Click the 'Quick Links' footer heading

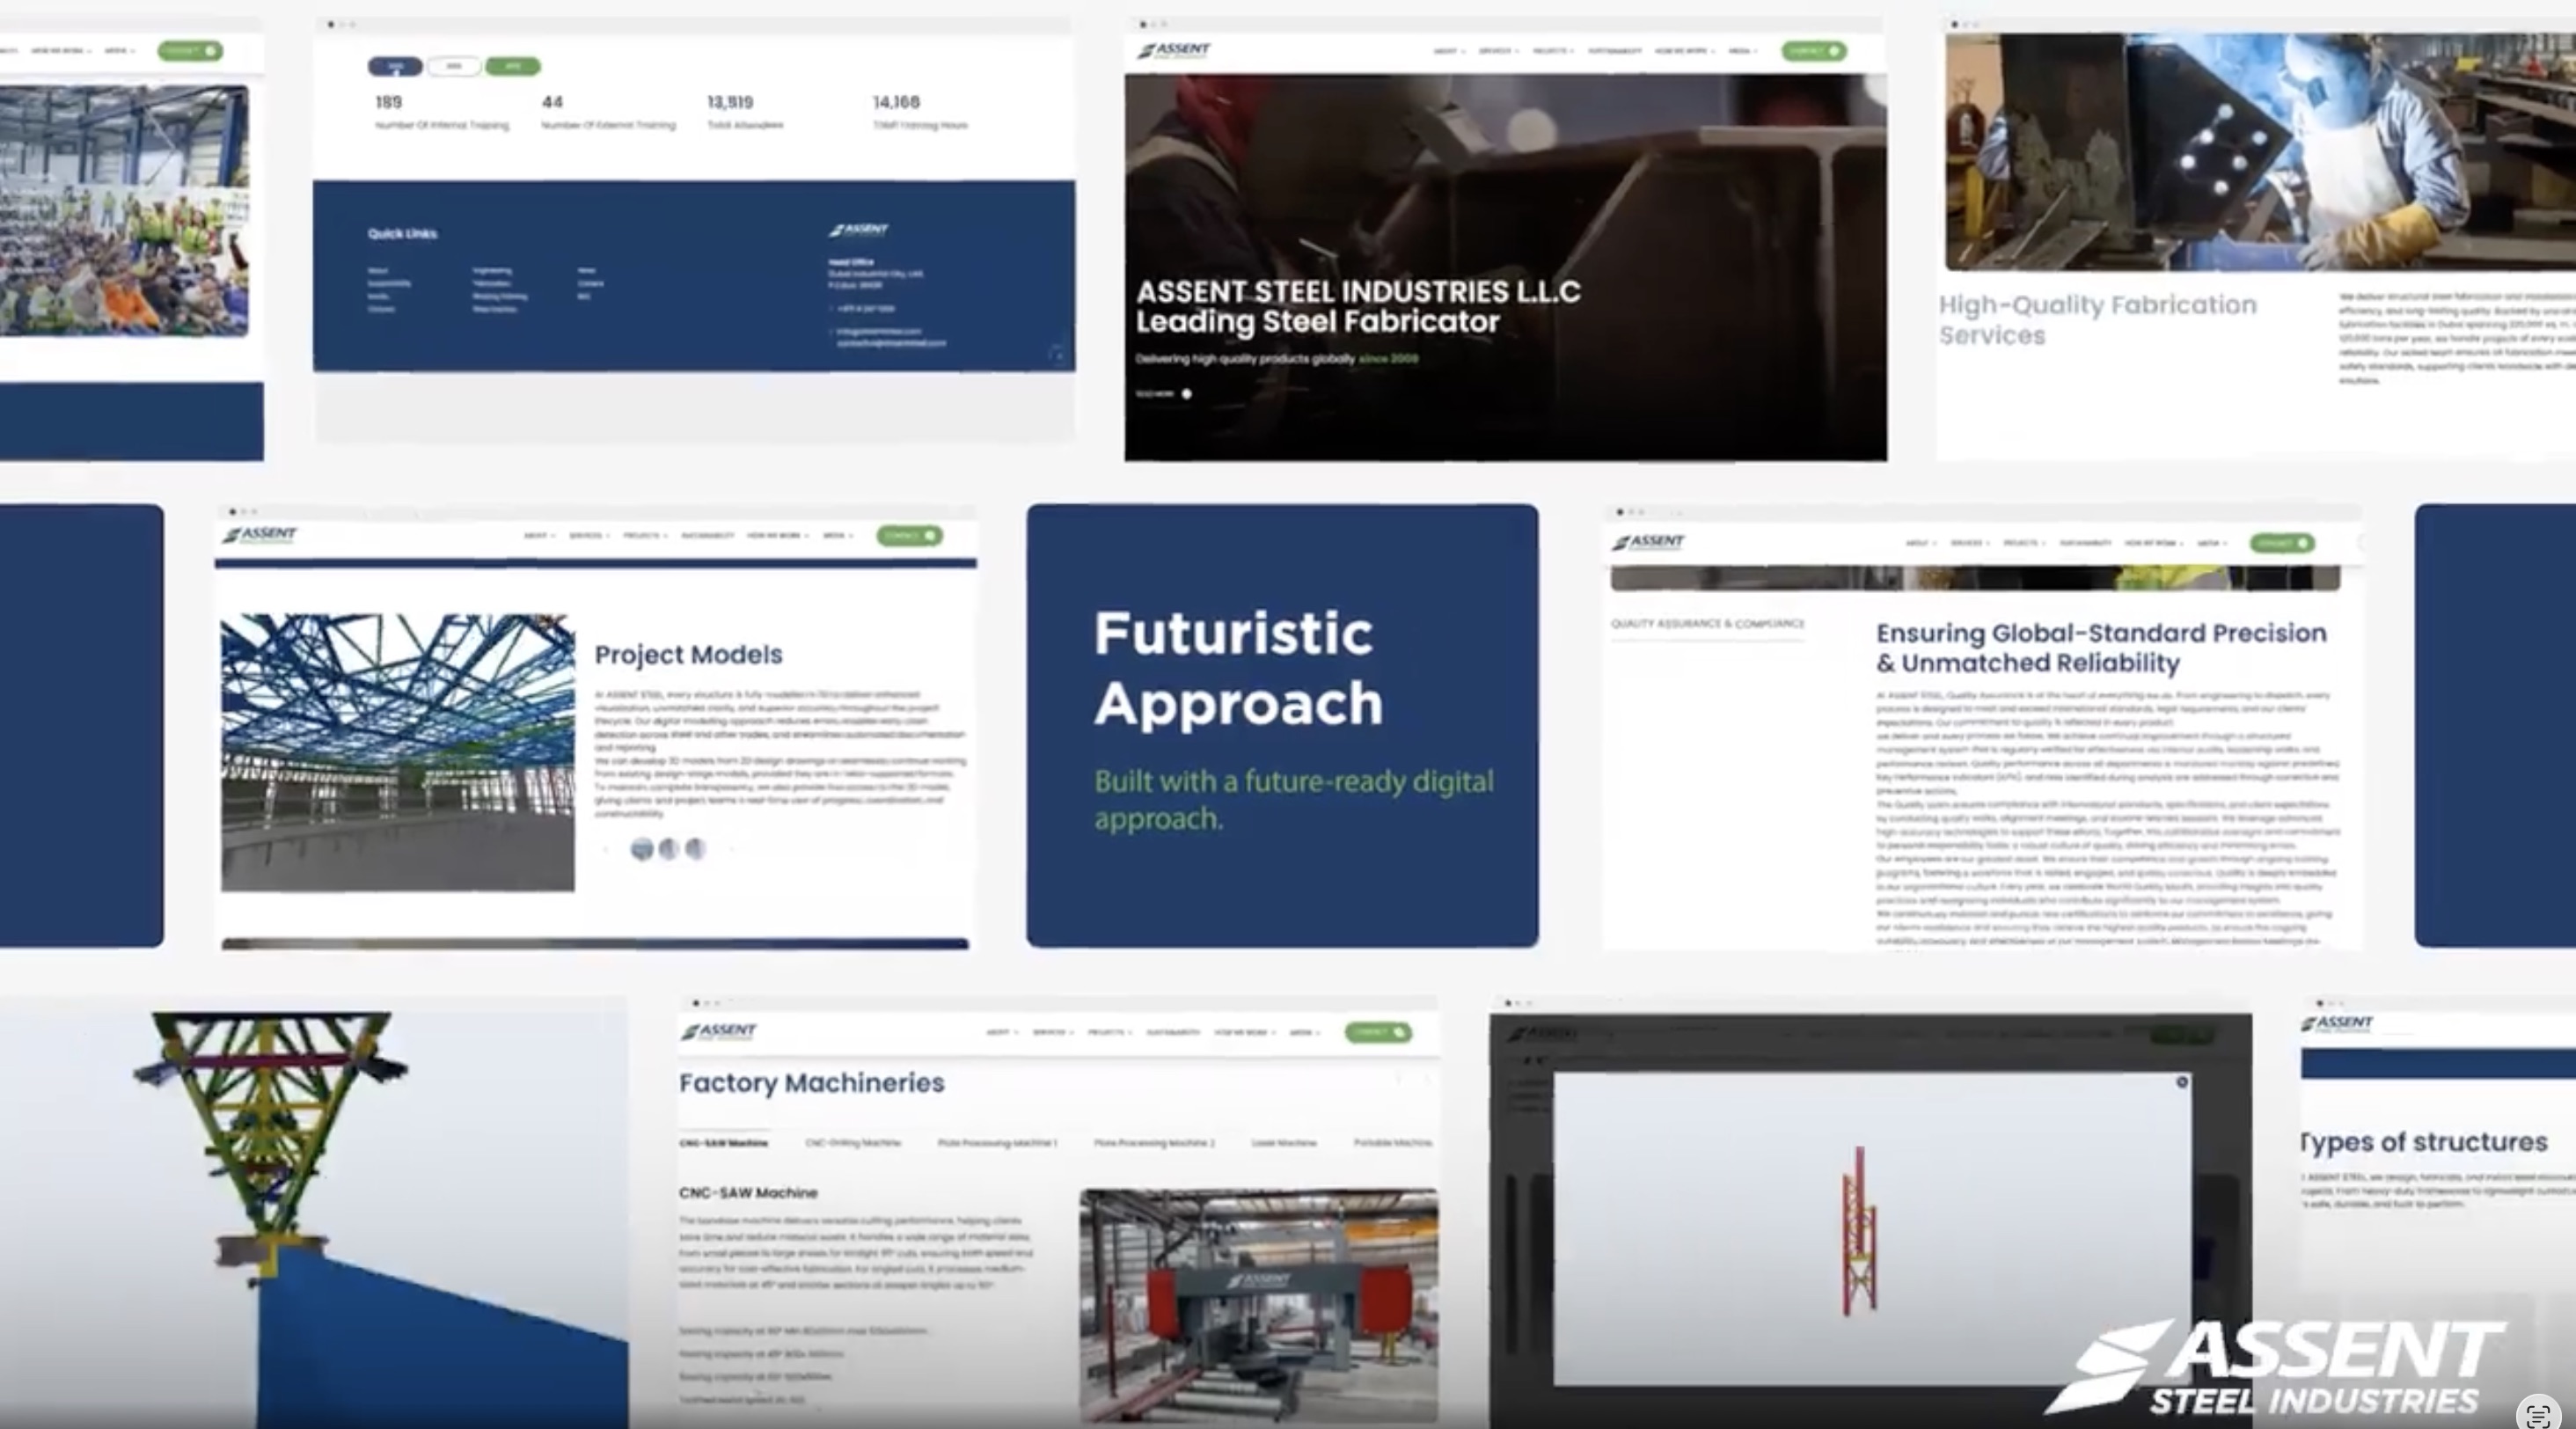(402, 234)
